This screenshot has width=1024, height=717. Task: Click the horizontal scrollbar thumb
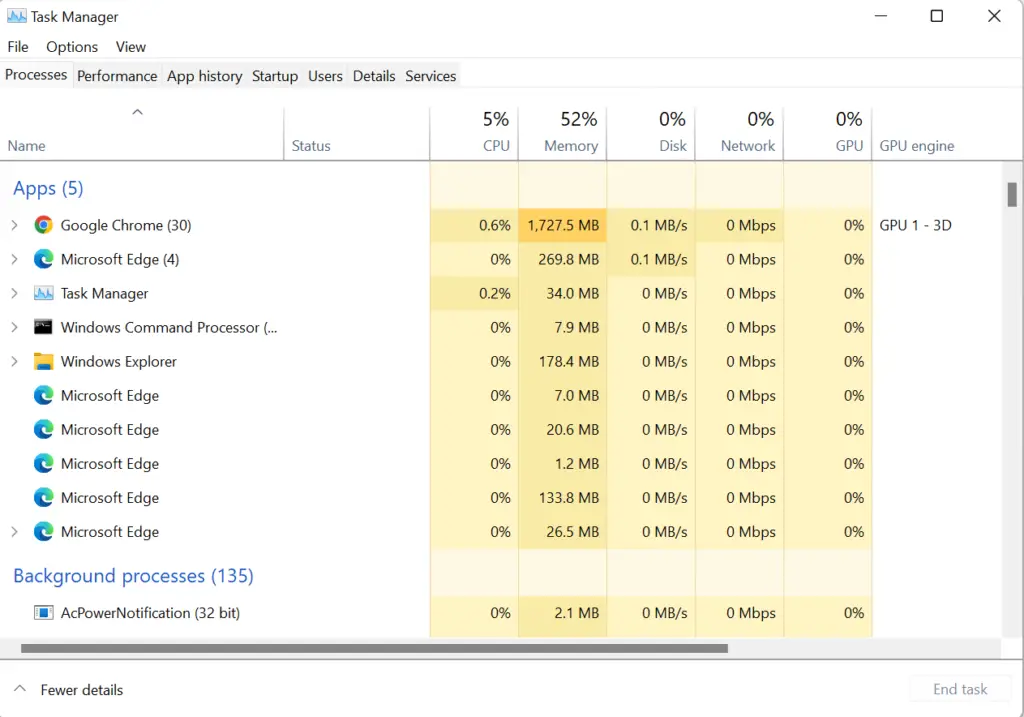point(374,648)
